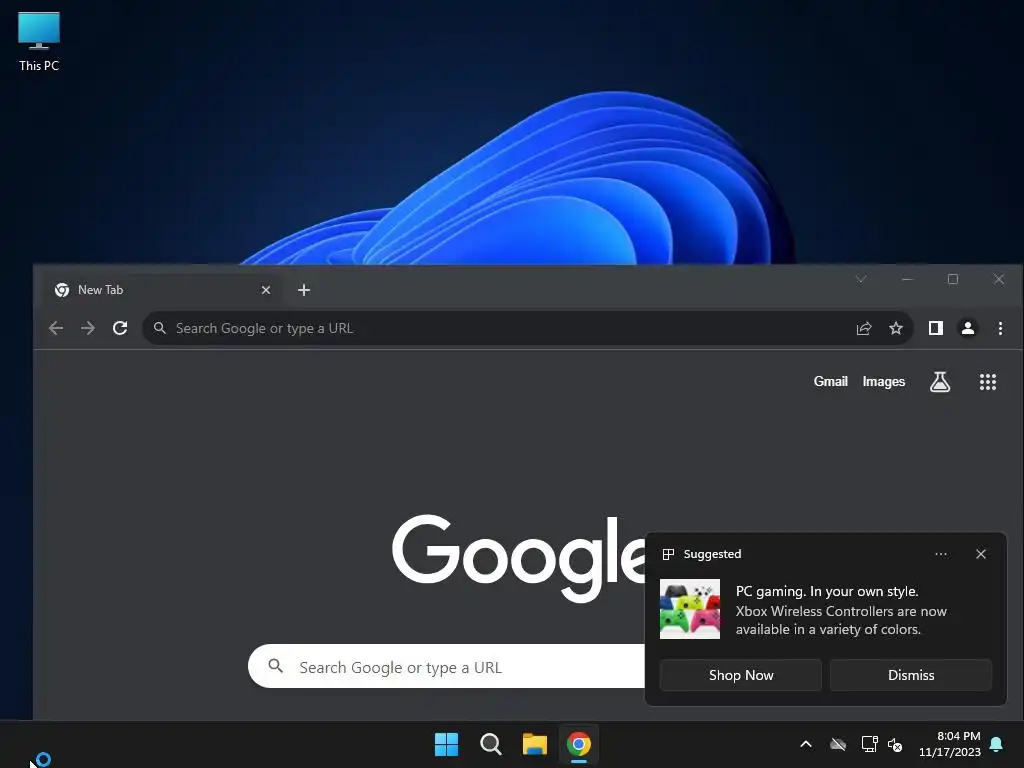Dismiss the Suggested notification
The image size is (1024, 768).
[910, 675]
